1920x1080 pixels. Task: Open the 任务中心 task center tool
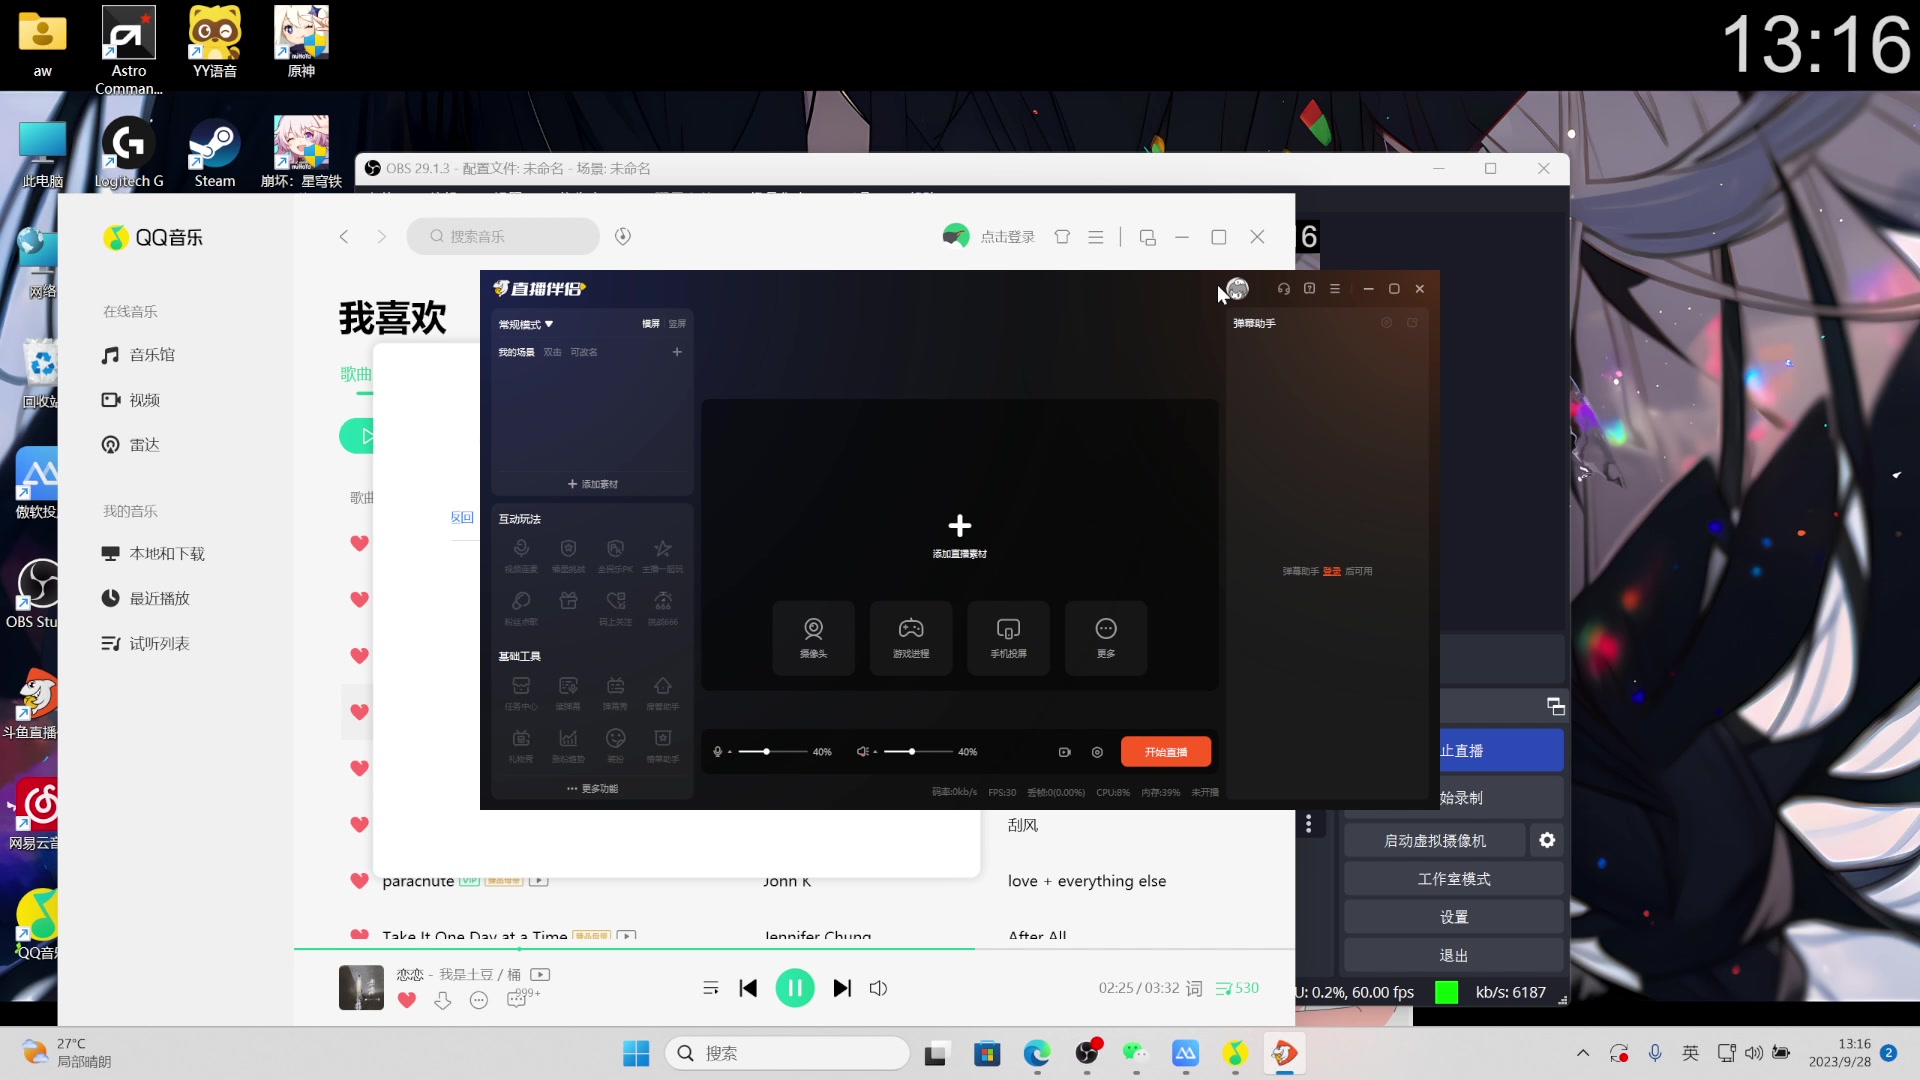pos(521,691)
